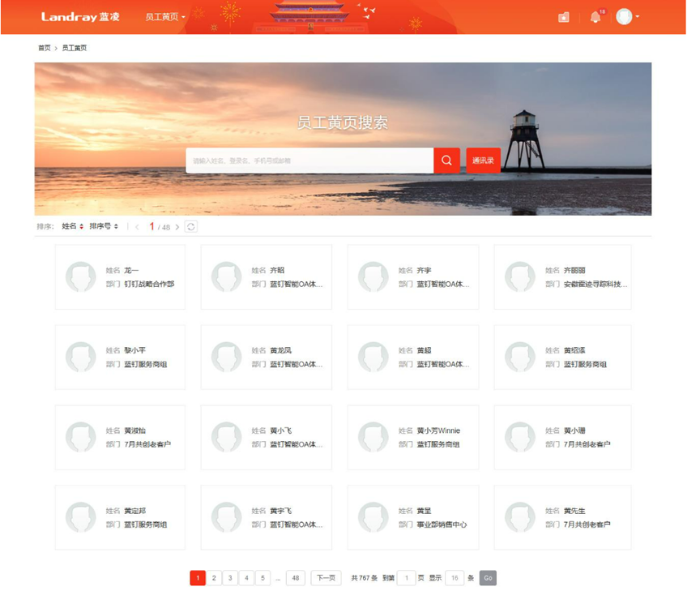Click the 下一页 button
The image size is (700, 591).
[326, 578]
